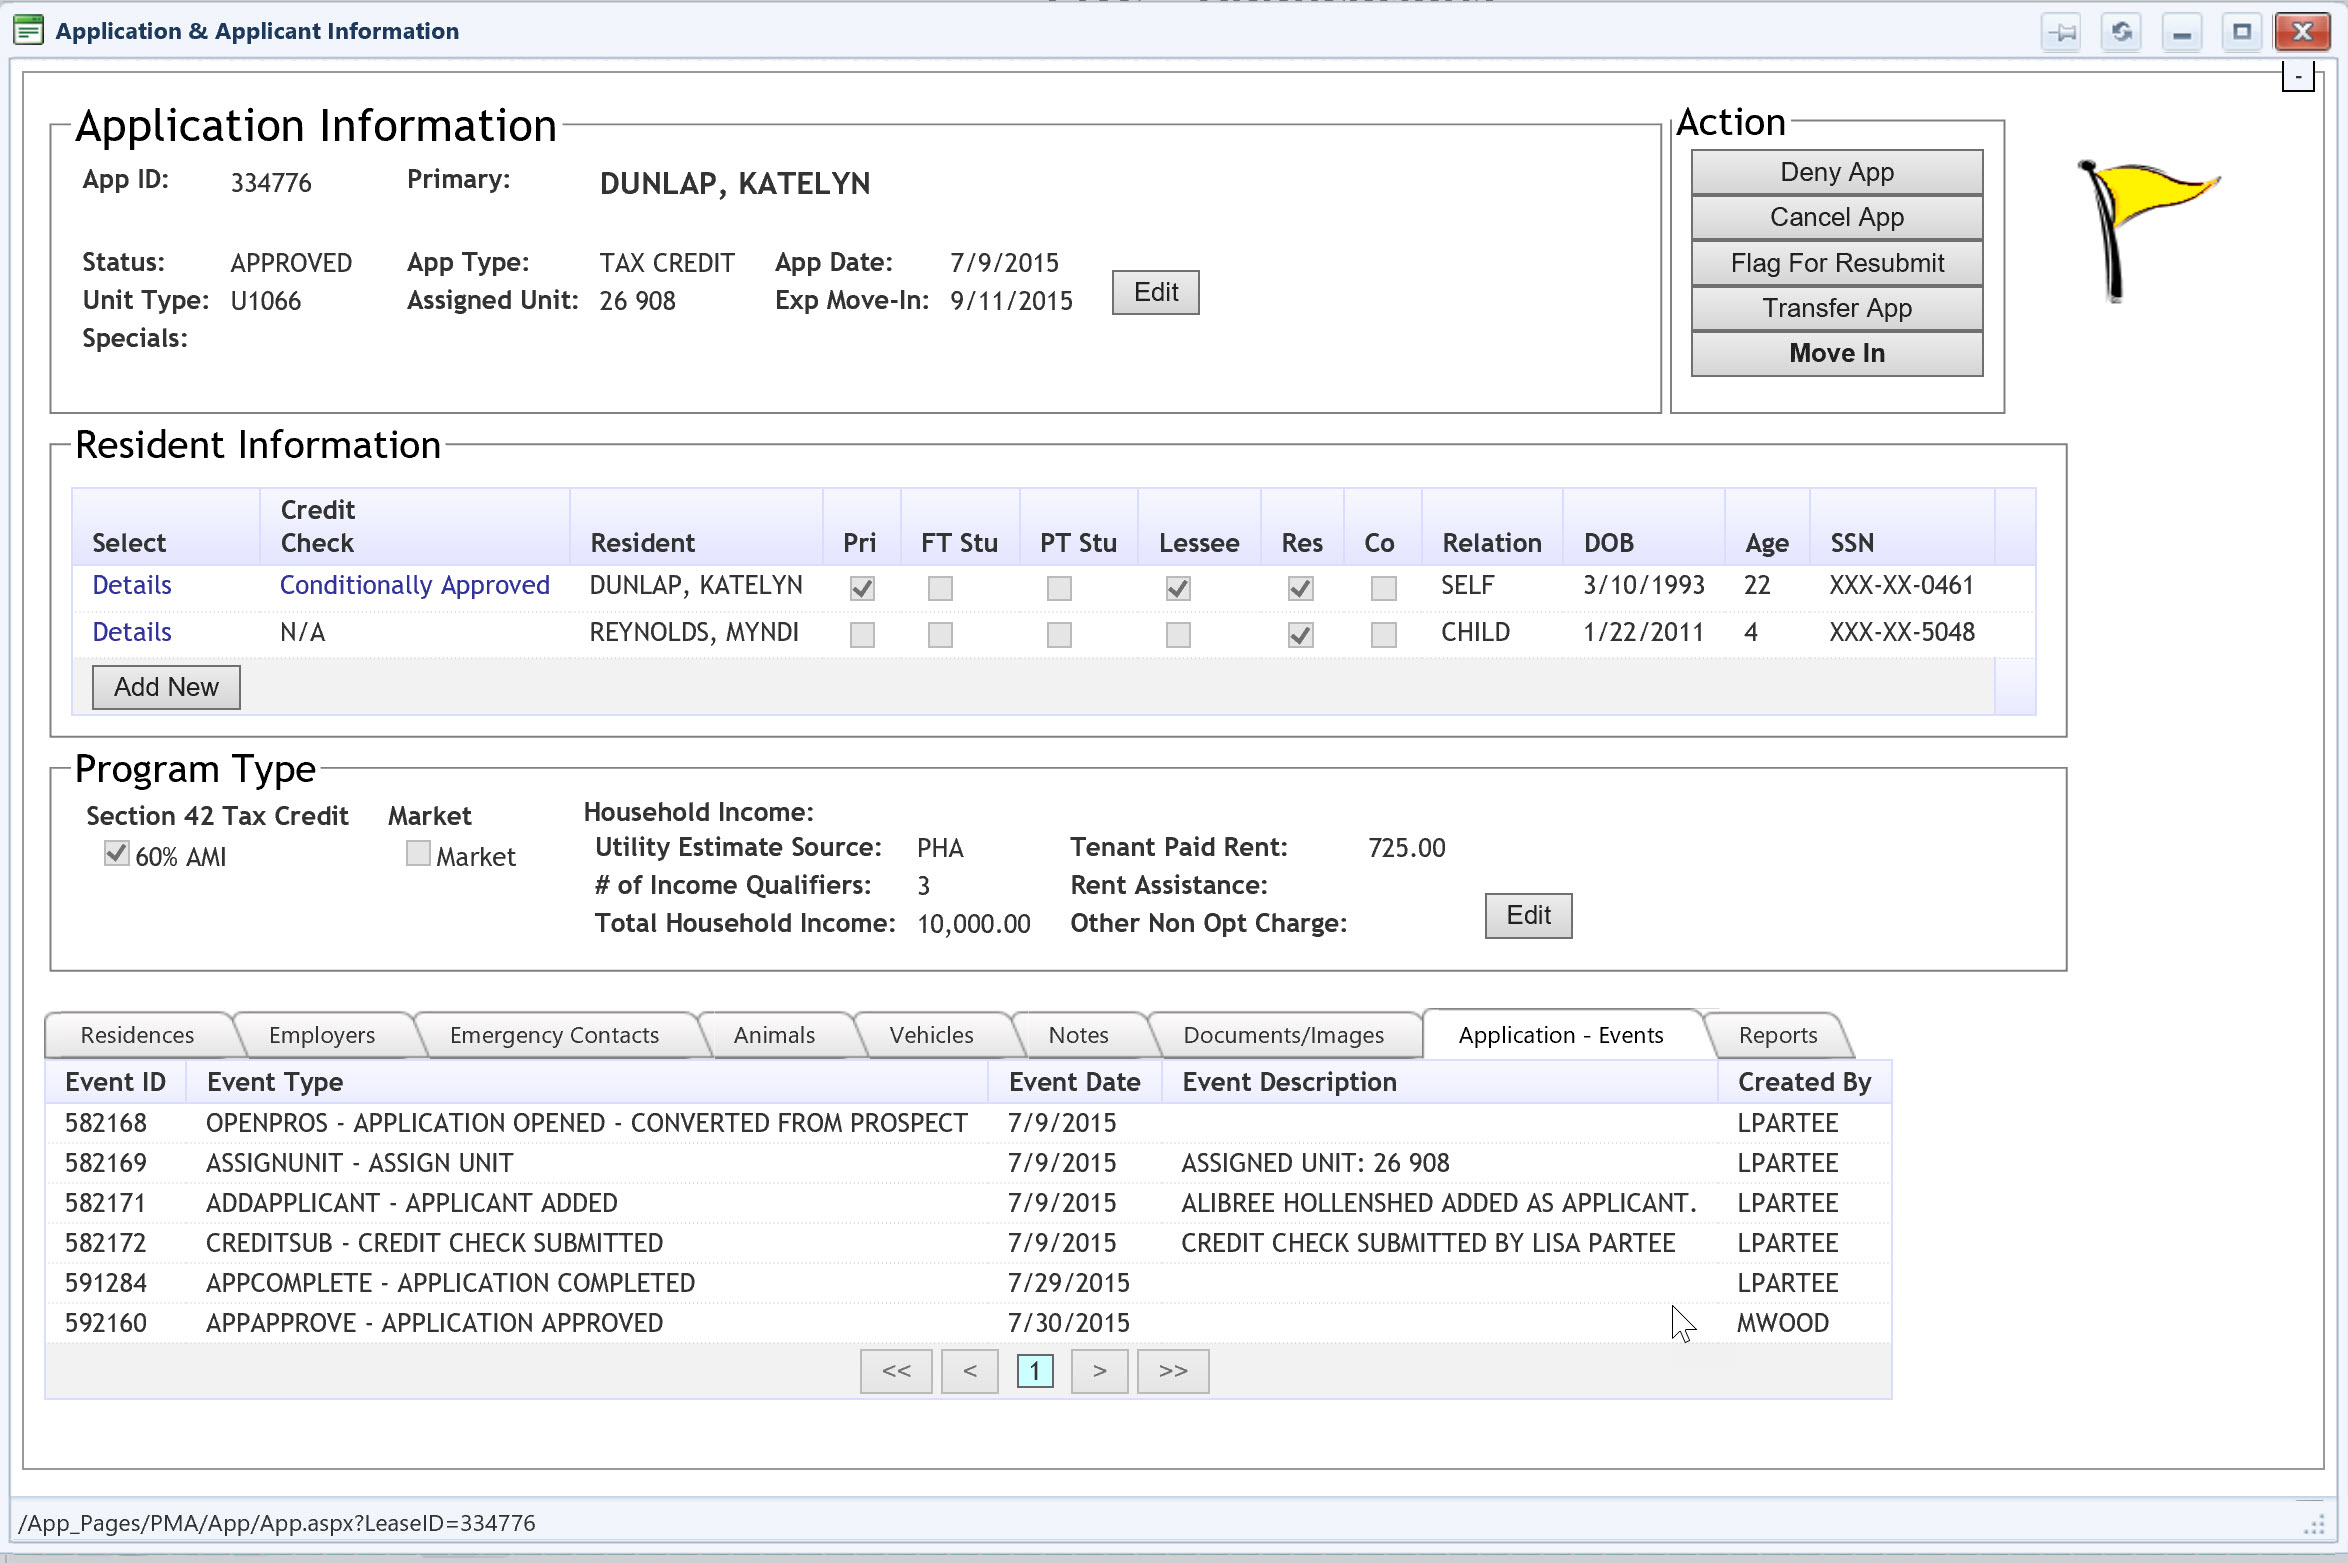The width and height of the screenshot is (2348, 1563).
Task: Jump to last events page
Action: pyautogui.click(x=1172, y=1371)
